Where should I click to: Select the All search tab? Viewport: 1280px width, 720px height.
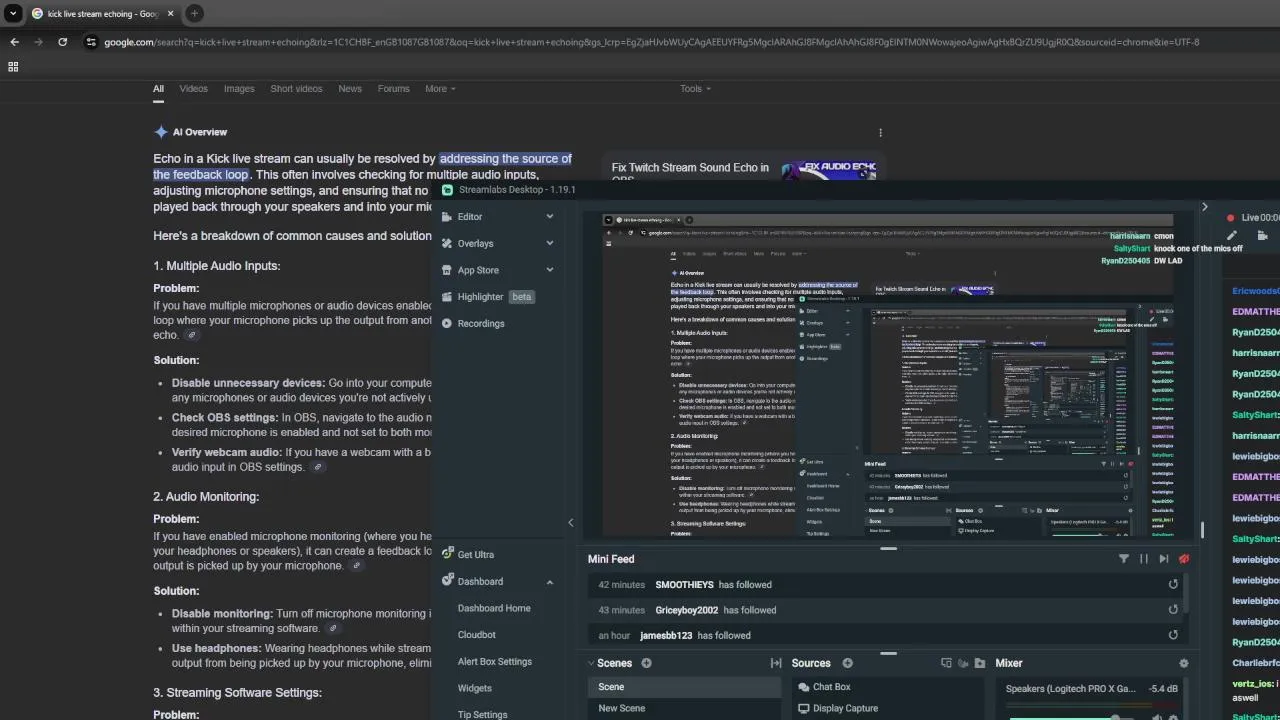tap(158, 89)
